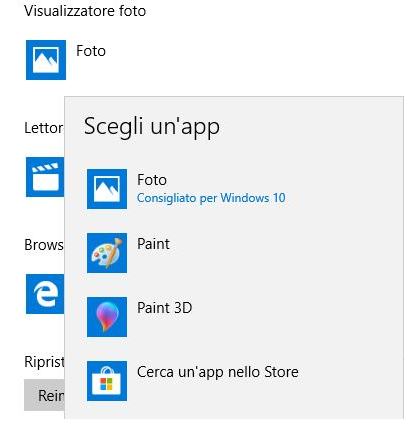Viewport: 409px width, 425px height.
Task: Click the Scegli un'app title
Action: (x=152, y=127)
